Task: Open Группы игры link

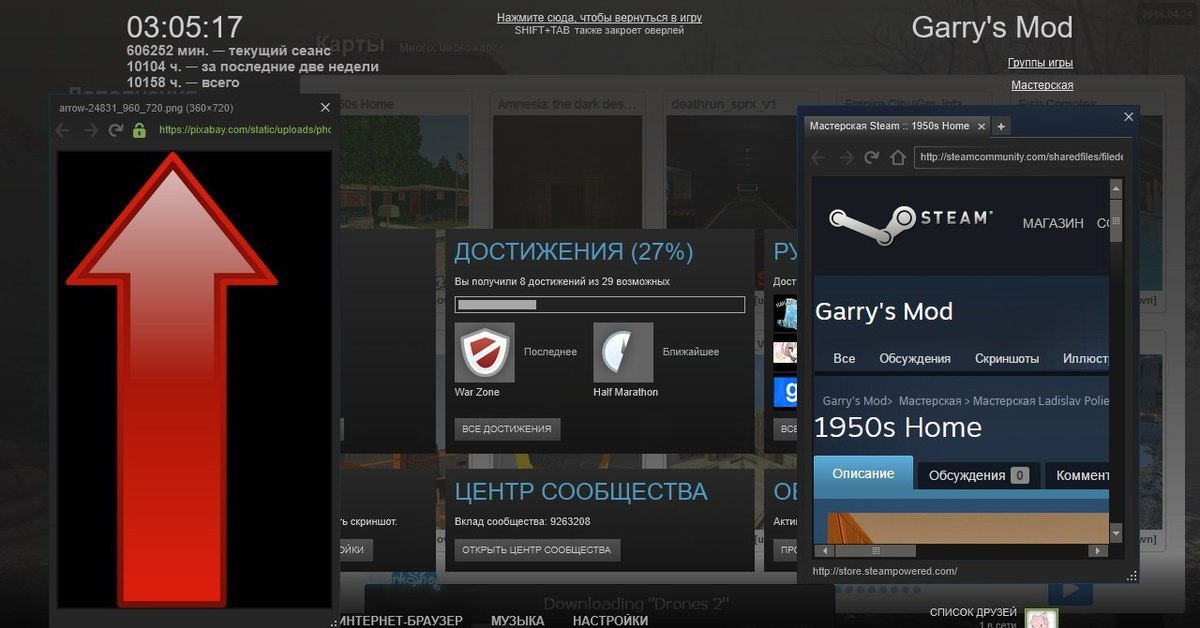Action: pyautogui.click(x=1041, y=63)
